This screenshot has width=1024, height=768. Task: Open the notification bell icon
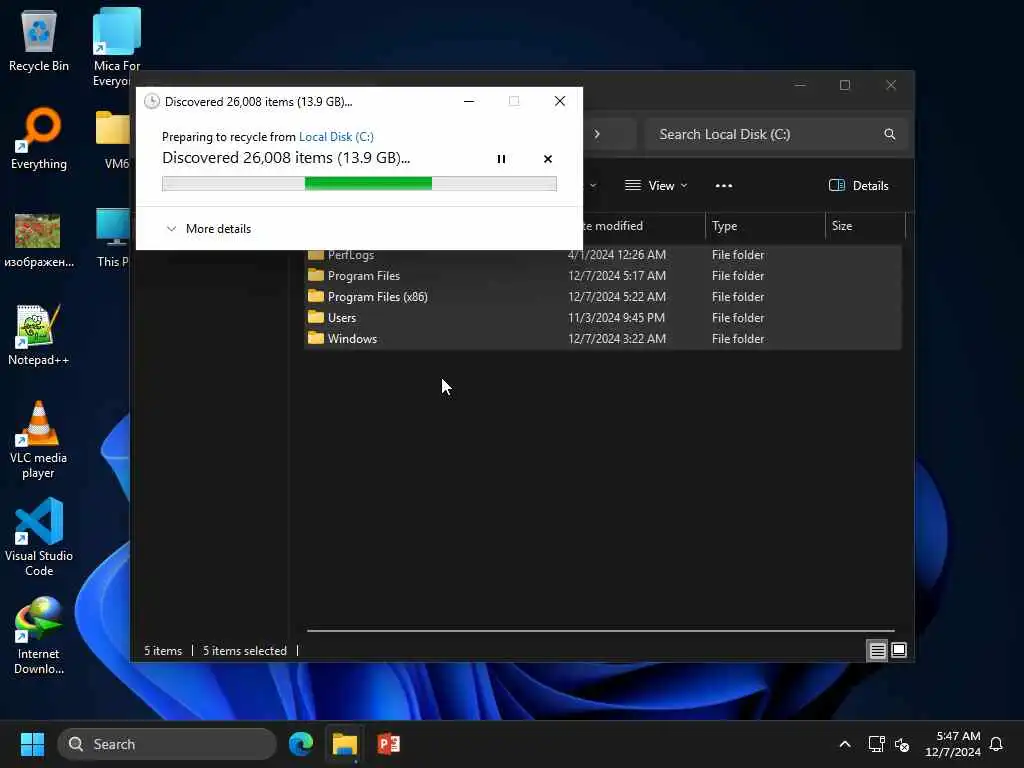(996, 744)
